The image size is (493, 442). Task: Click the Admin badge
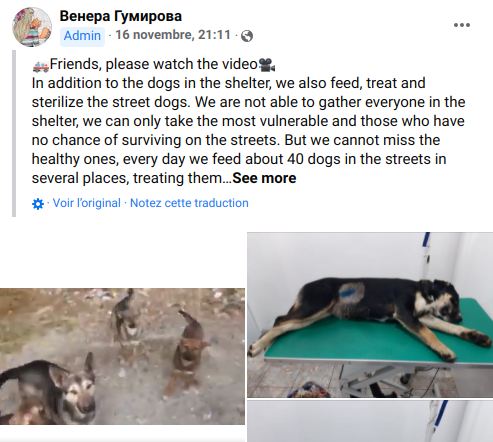82,36
